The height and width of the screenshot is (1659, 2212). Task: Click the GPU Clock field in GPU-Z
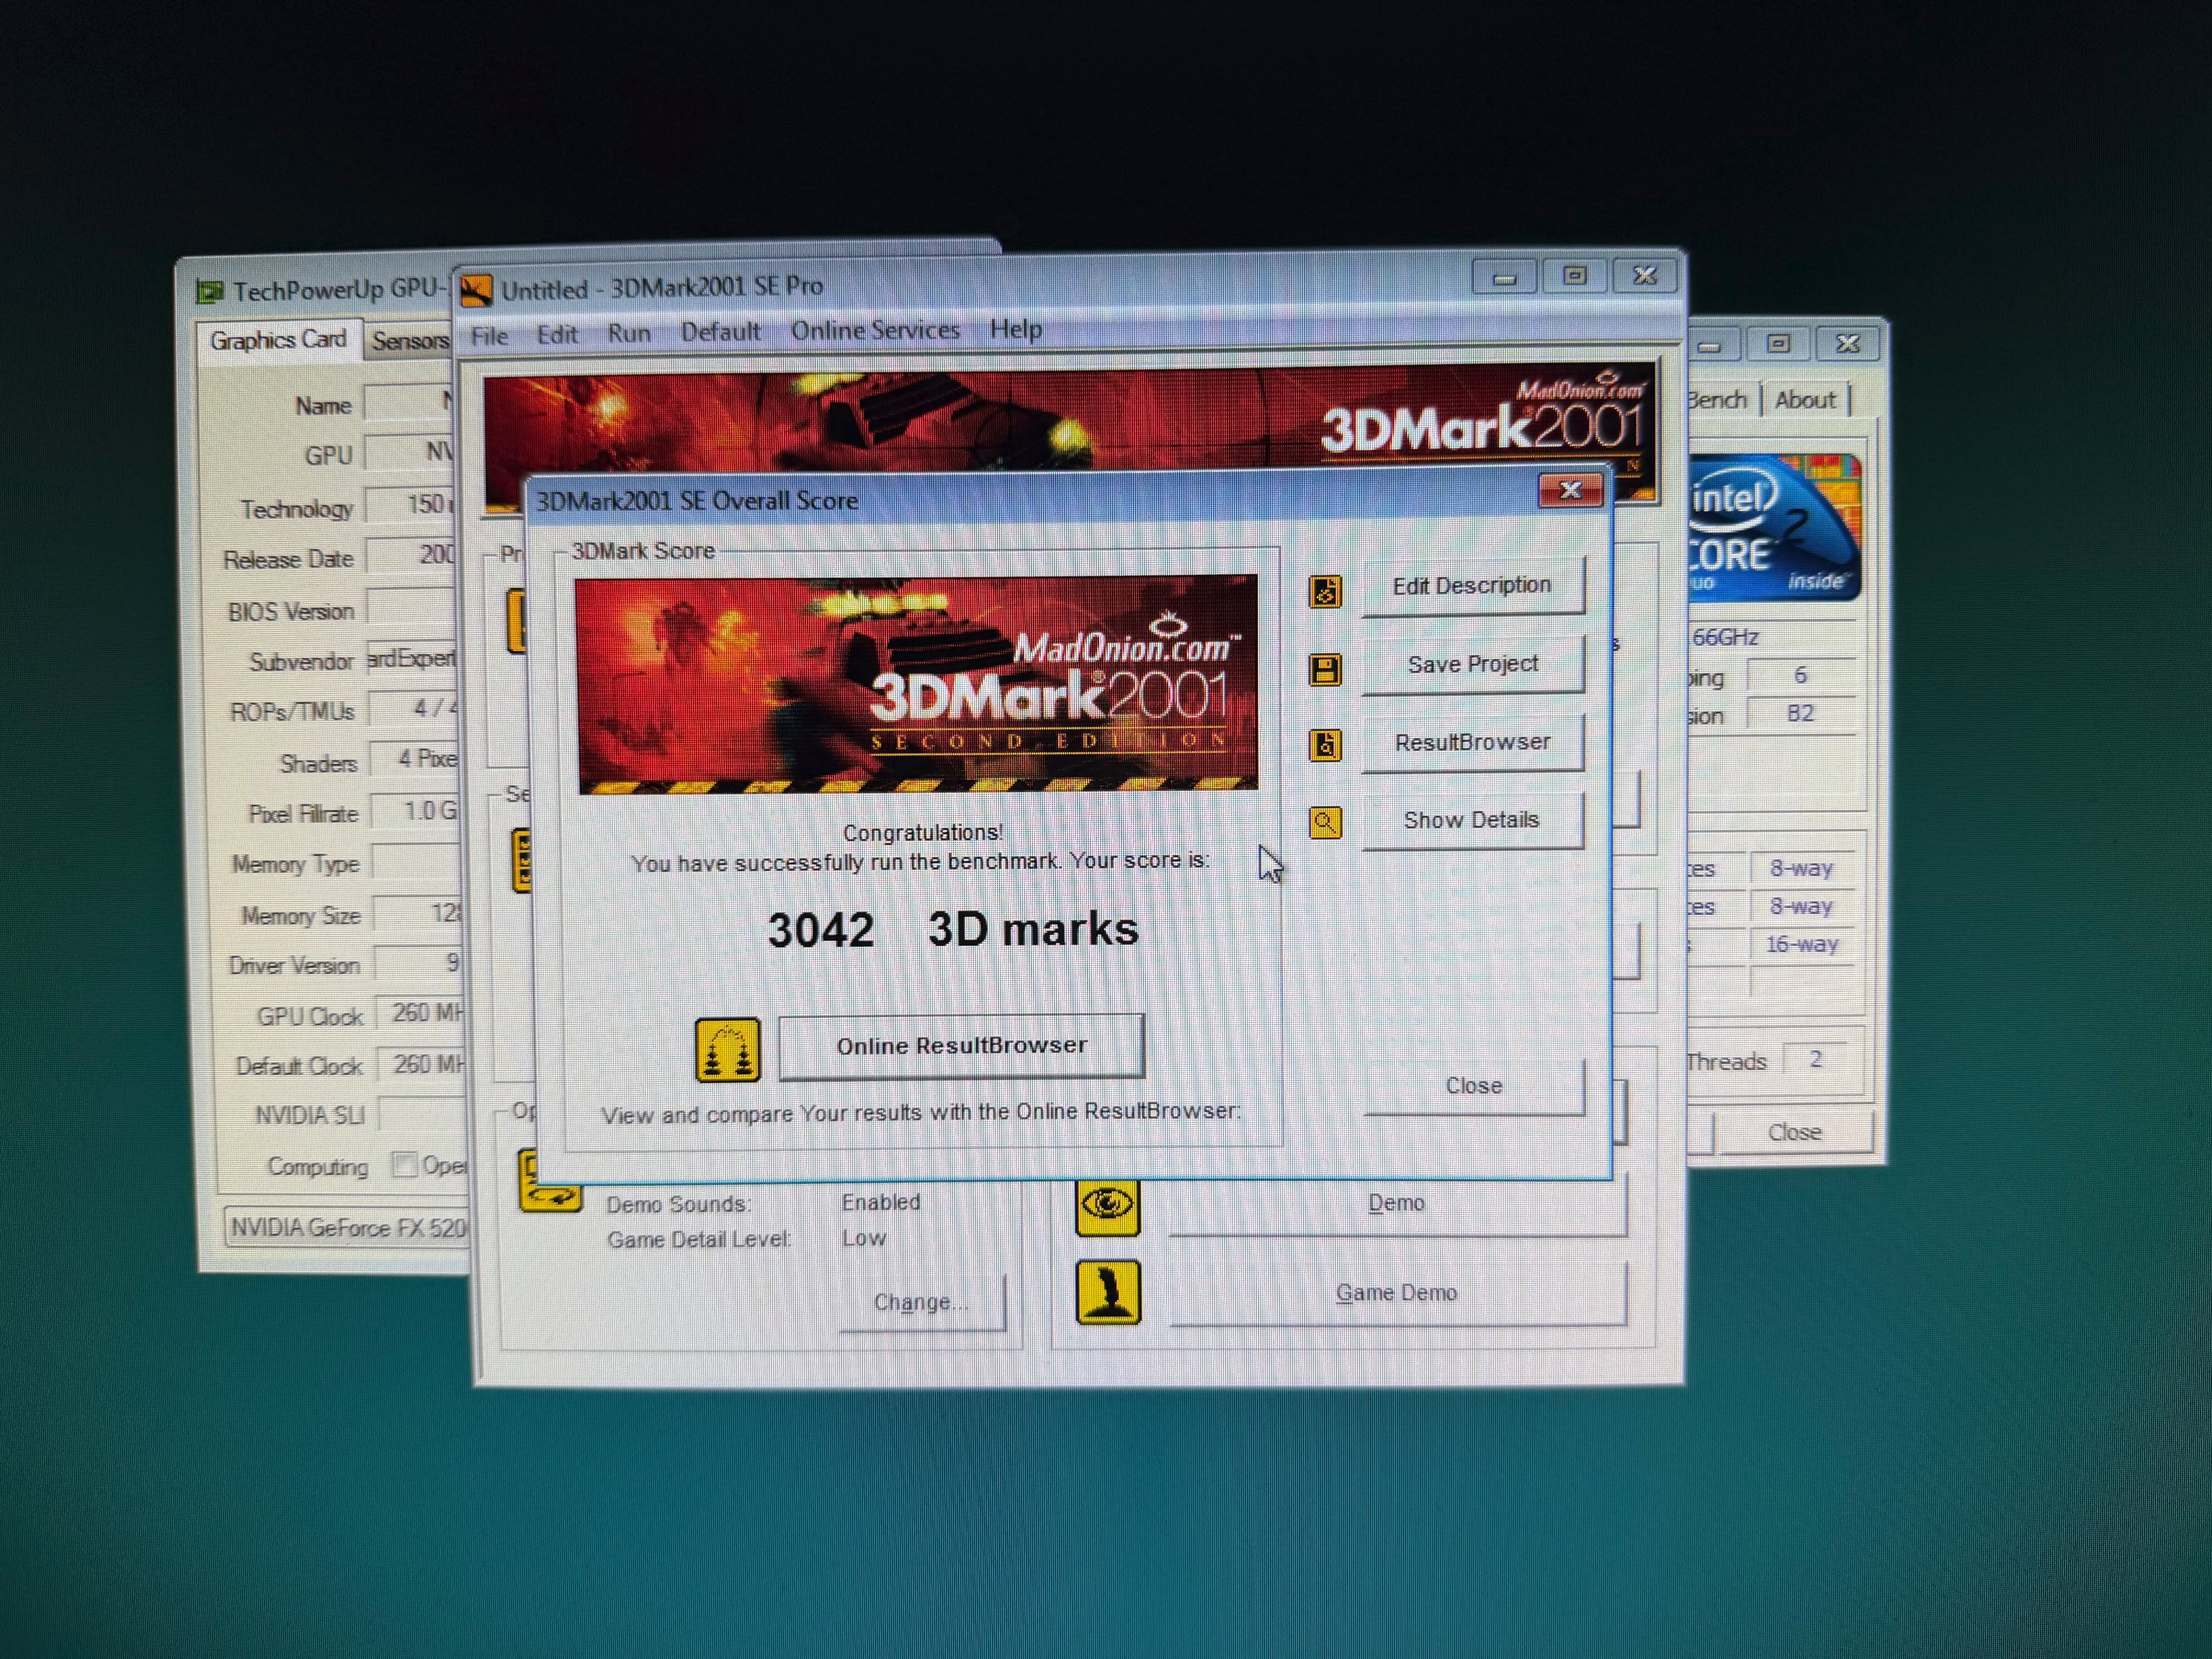[421, 1013]
